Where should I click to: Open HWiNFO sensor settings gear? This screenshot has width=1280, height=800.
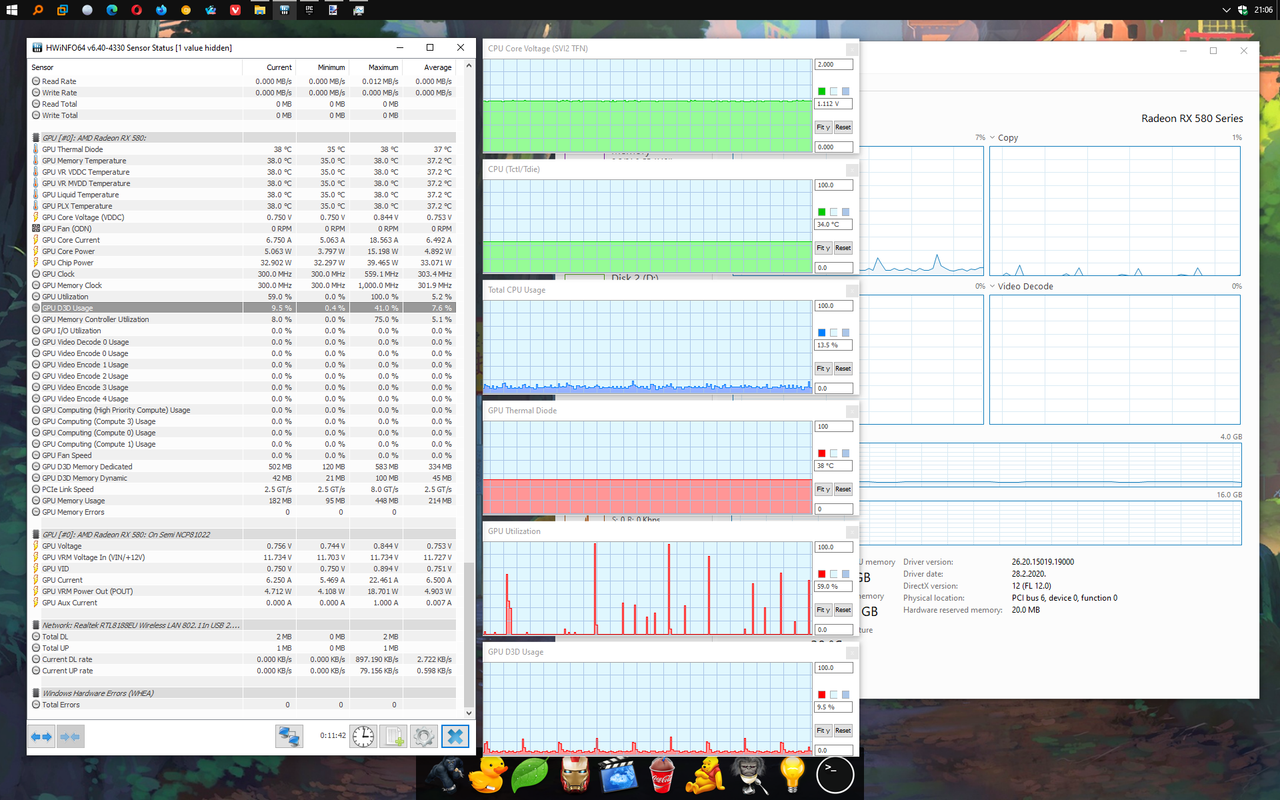[424, 736]
